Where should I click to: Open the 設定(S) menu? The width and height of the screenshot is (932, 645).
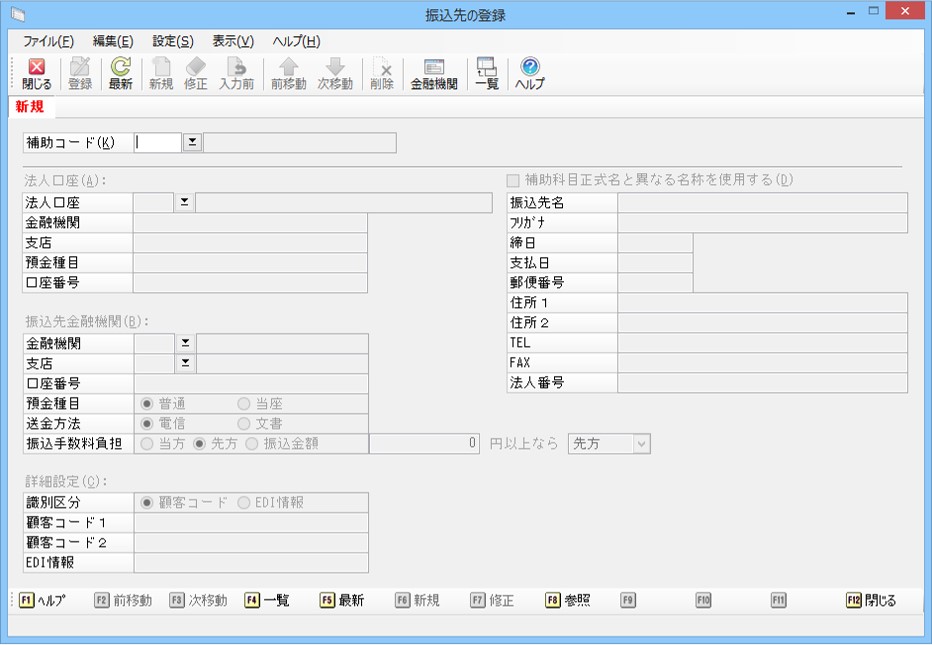click(x=173, y=41)
